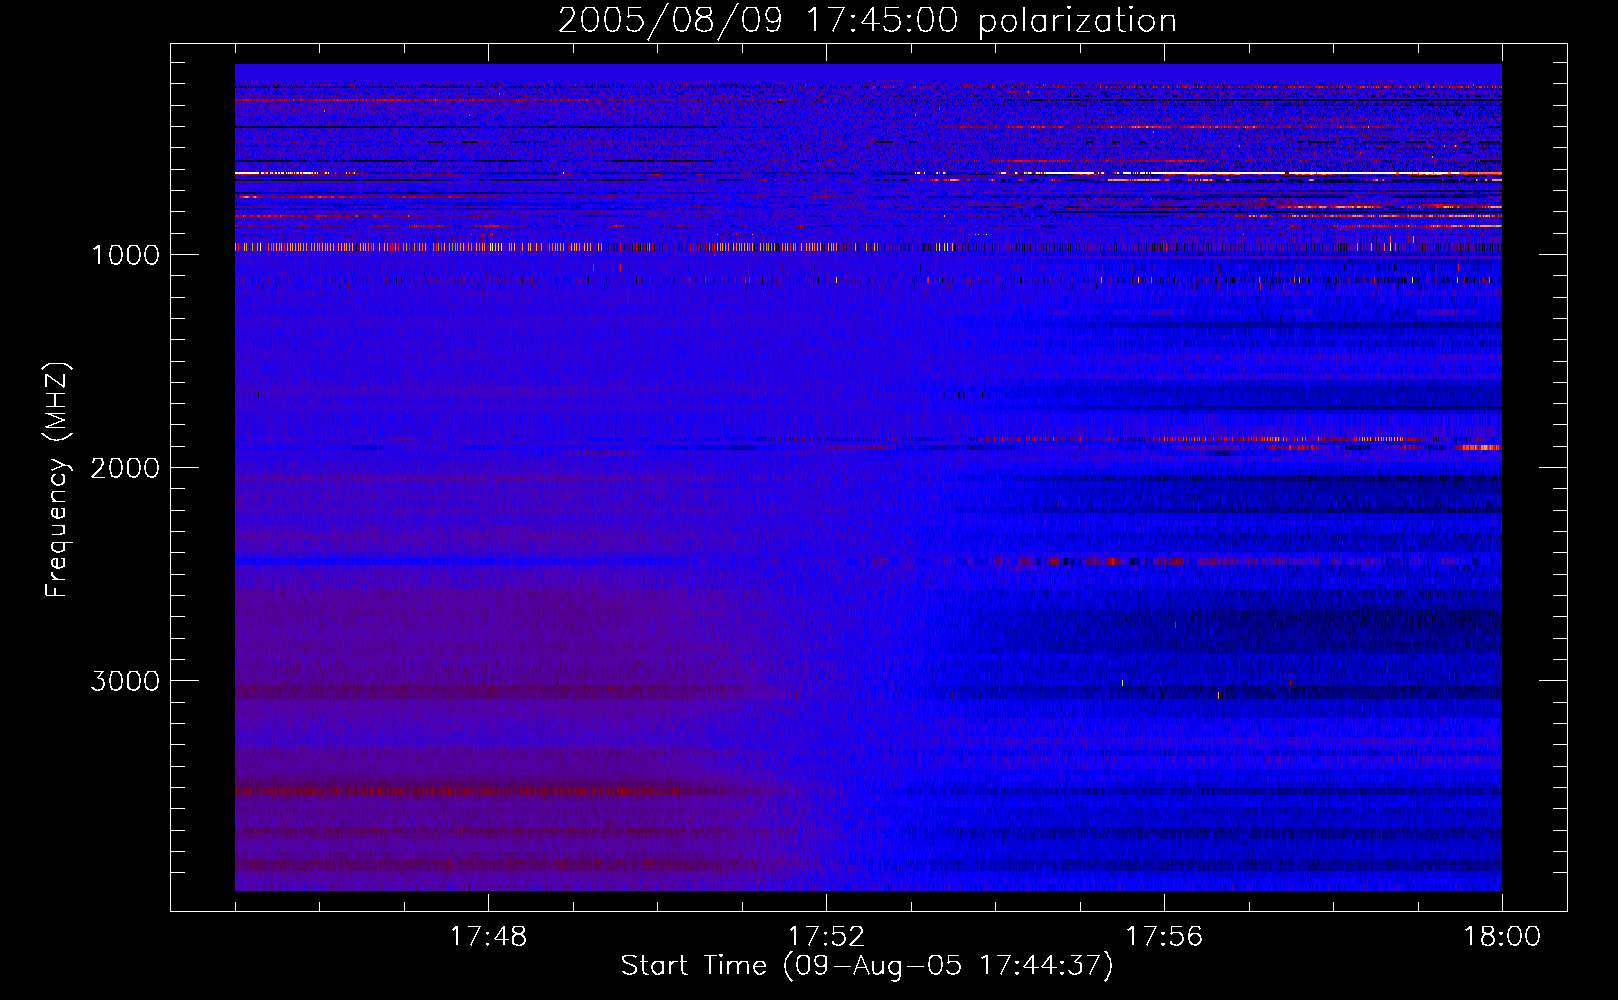
Task: Select the 2000 frequency axis label
Action: [x=125, y=468]
